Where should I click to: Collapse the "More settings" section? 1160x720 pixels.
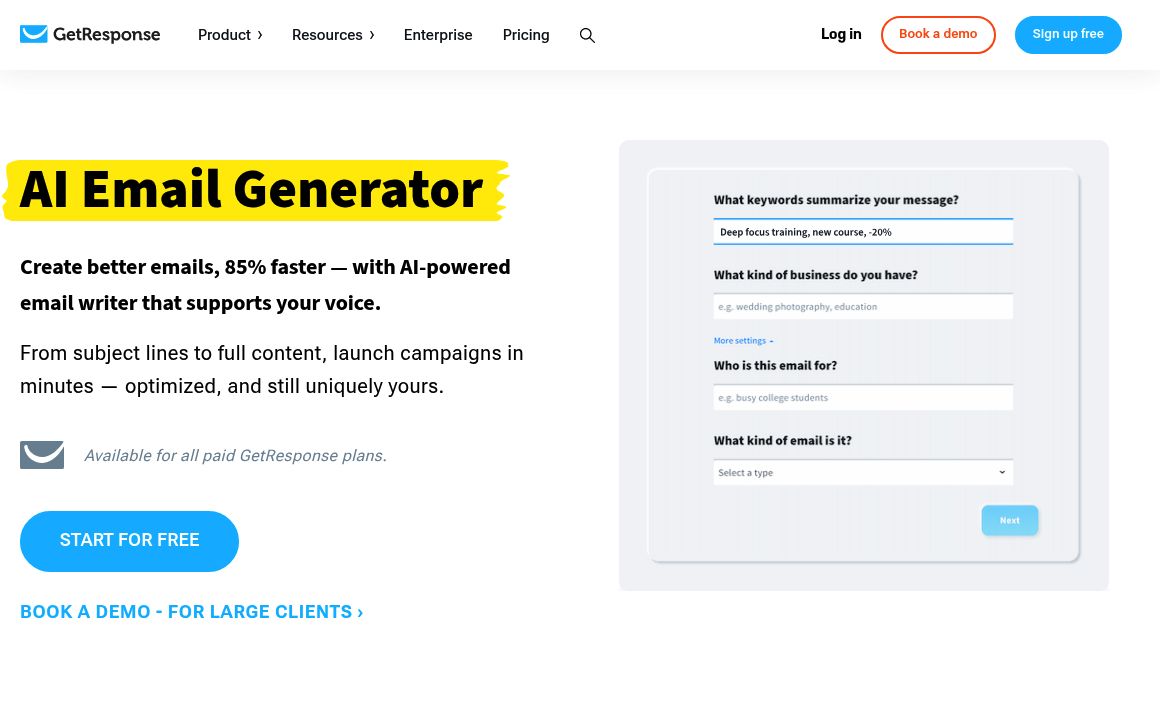point(740,340)
